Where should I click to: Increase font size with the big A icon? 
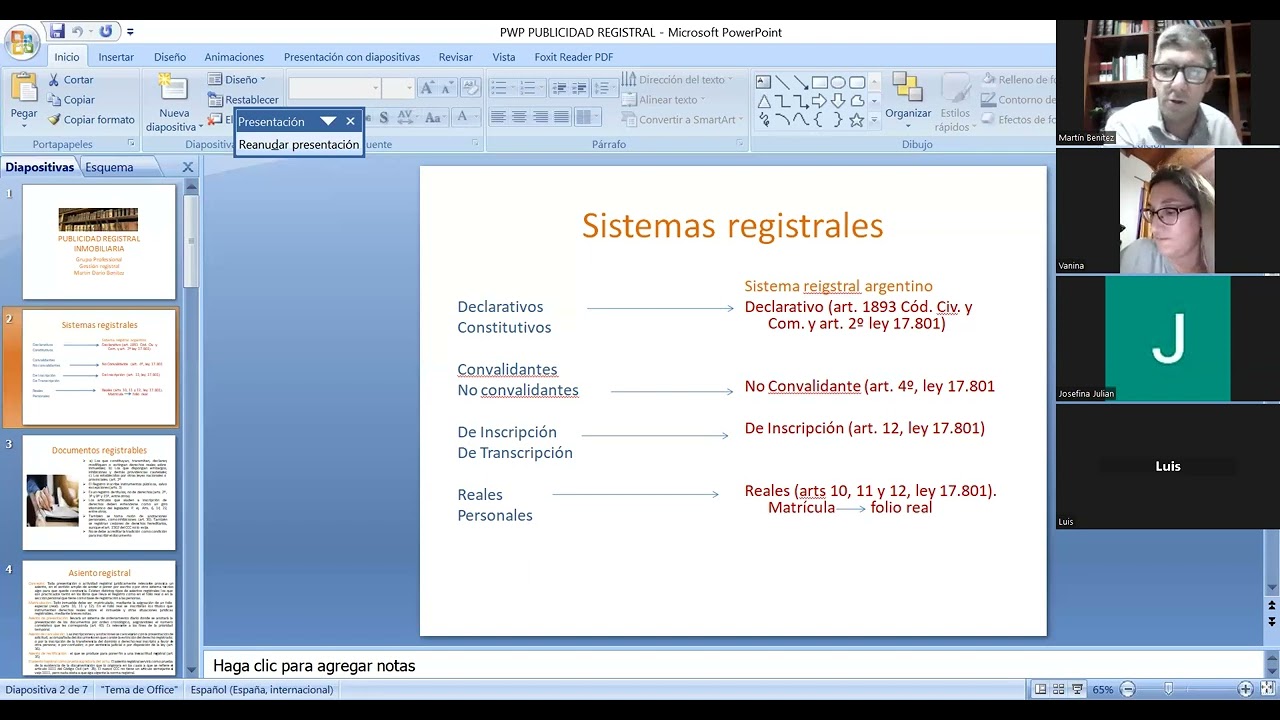pos(427,89)
